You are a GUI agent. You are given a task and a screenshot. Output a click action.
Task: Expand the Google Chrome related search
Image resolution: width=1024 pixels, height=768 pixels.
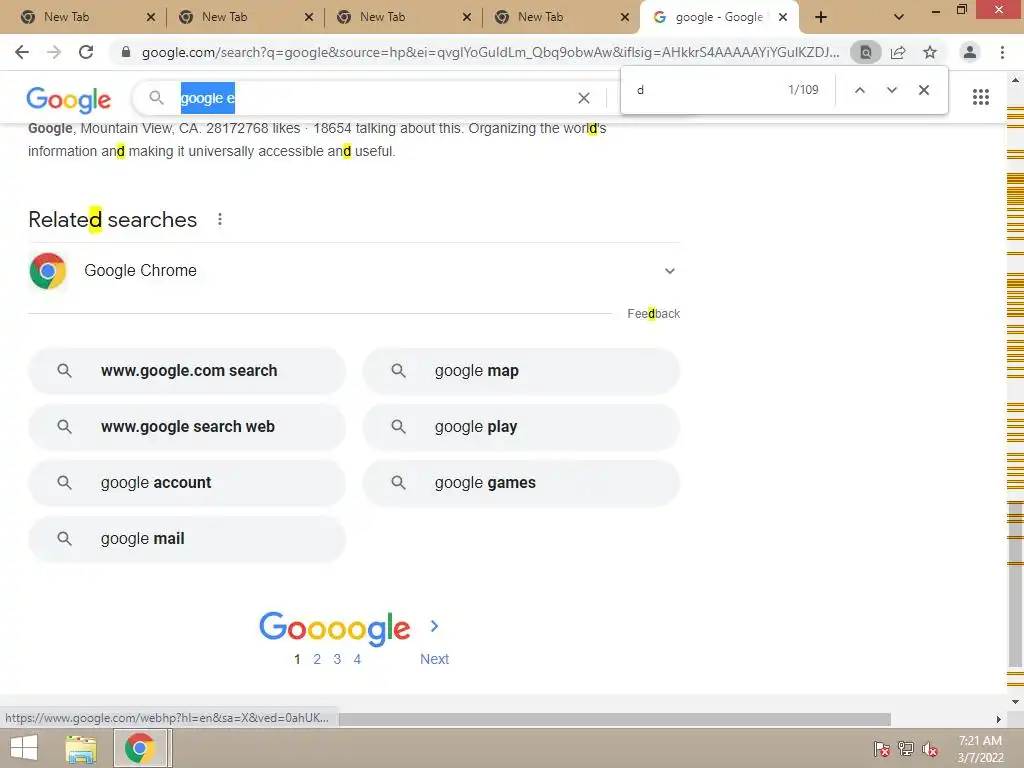(669, 271)
